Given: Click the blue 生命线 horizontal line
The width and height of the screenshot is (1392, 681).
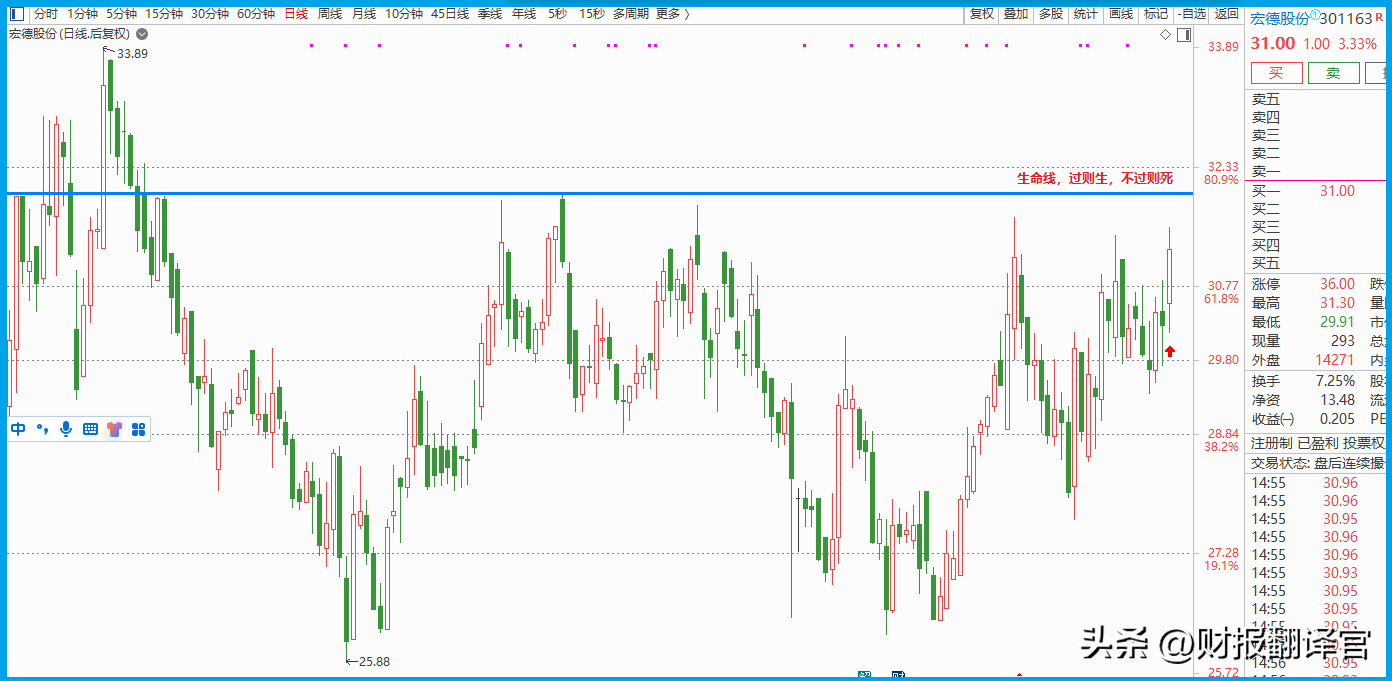Looking at the screenshot, I should 600,192.
